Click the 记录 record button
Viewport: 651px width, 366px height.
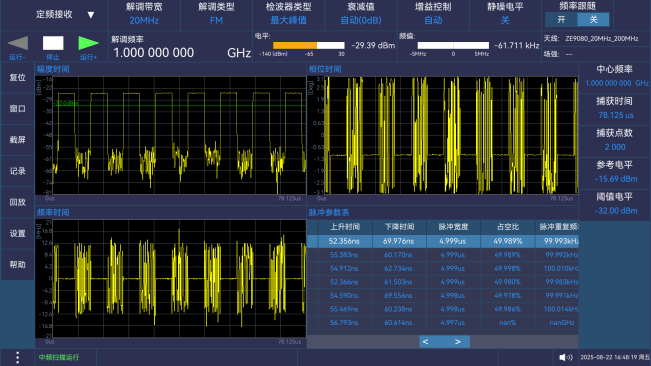17,171
